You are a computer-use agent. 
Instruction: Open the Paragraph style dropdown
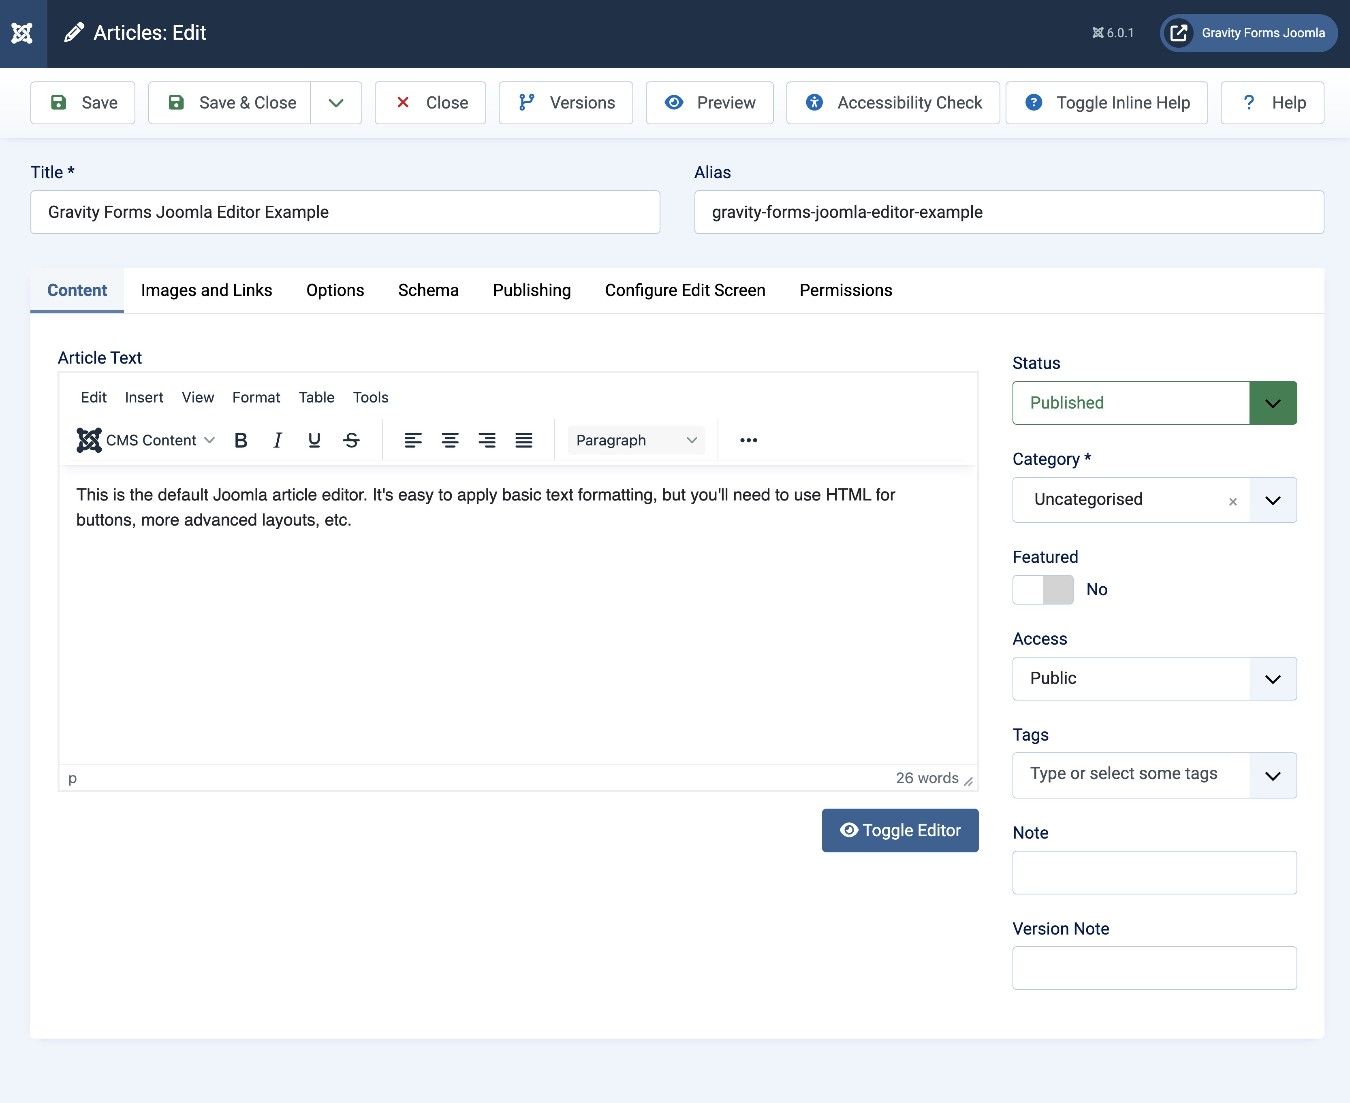click(x=636, y=440)
